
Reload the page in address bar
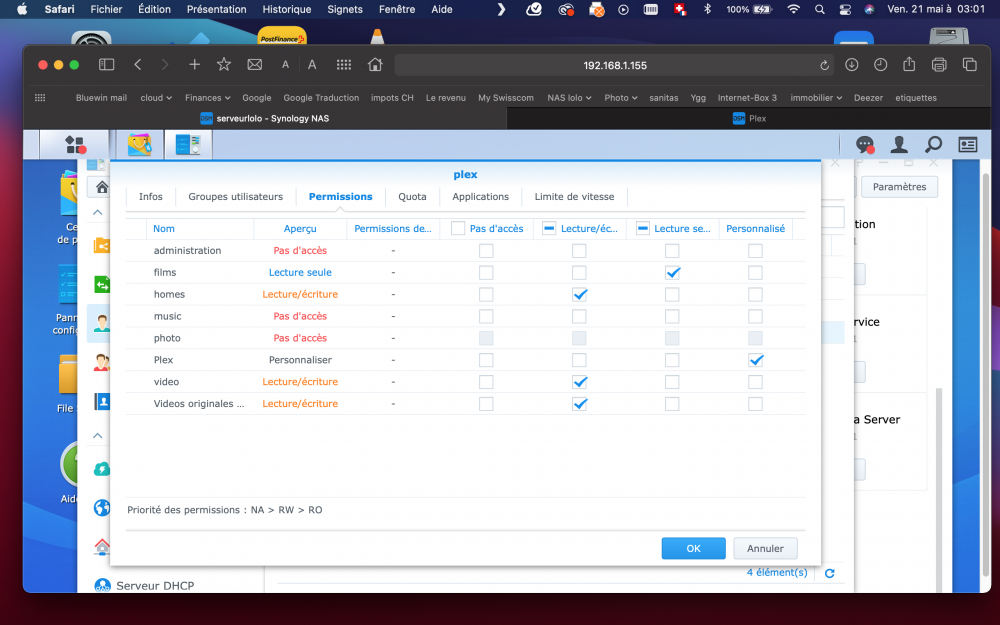pyautogui.click(x=824, y=65)
